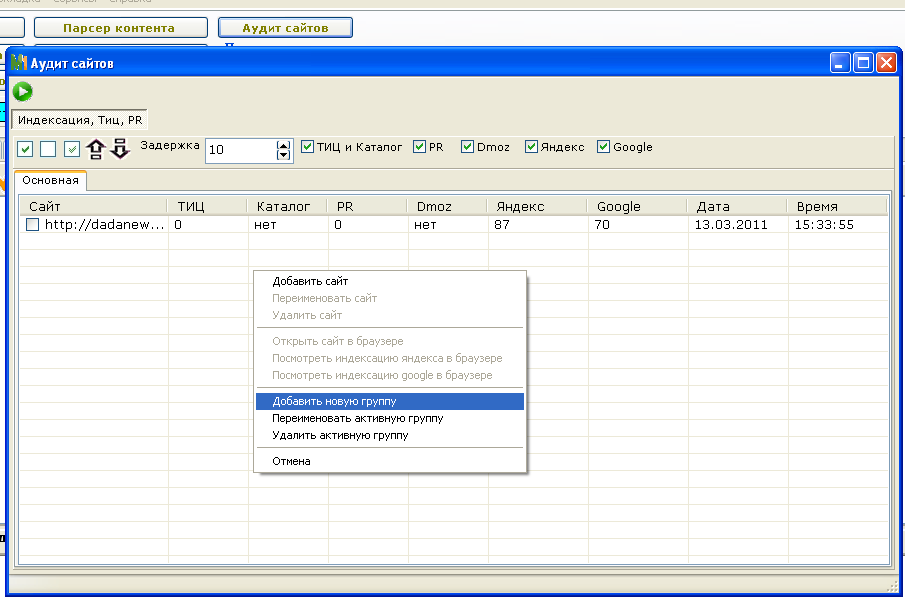Click the Аудит сайтов title bar icon
Screen dimensions: 905x602
click(18, 63)
